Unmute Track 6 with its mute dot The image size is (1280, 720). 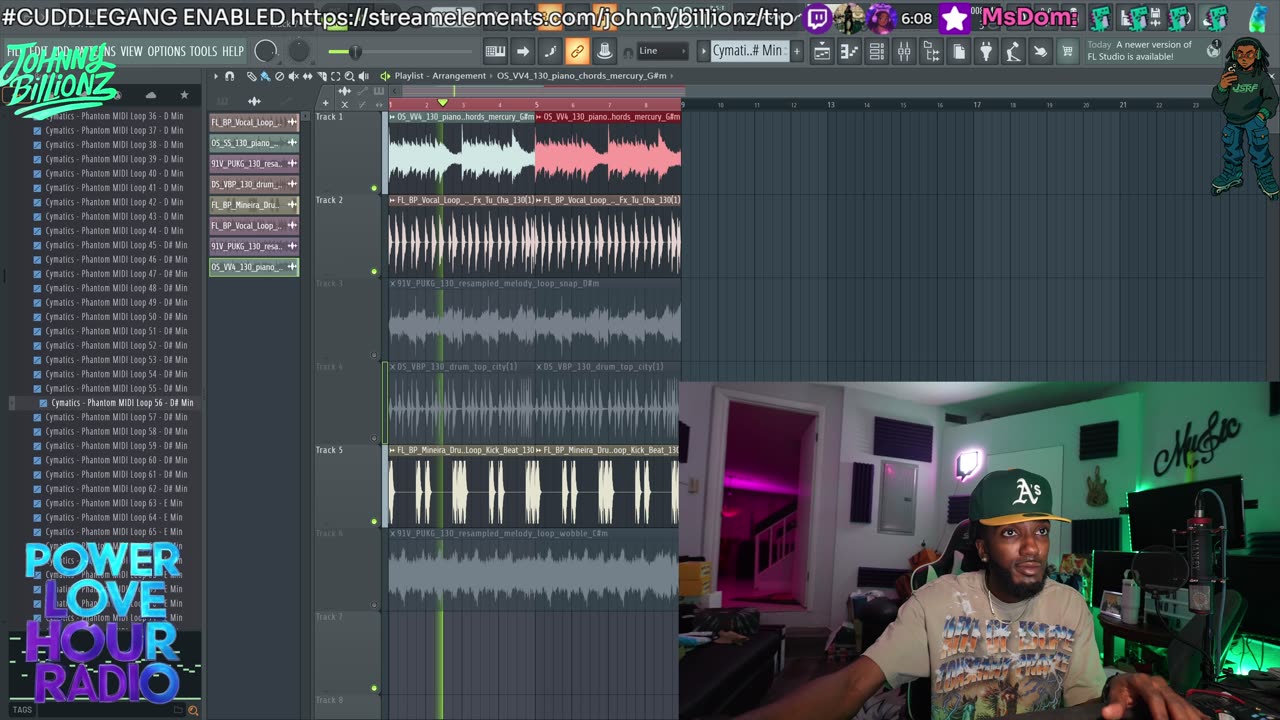coord(375,604)
